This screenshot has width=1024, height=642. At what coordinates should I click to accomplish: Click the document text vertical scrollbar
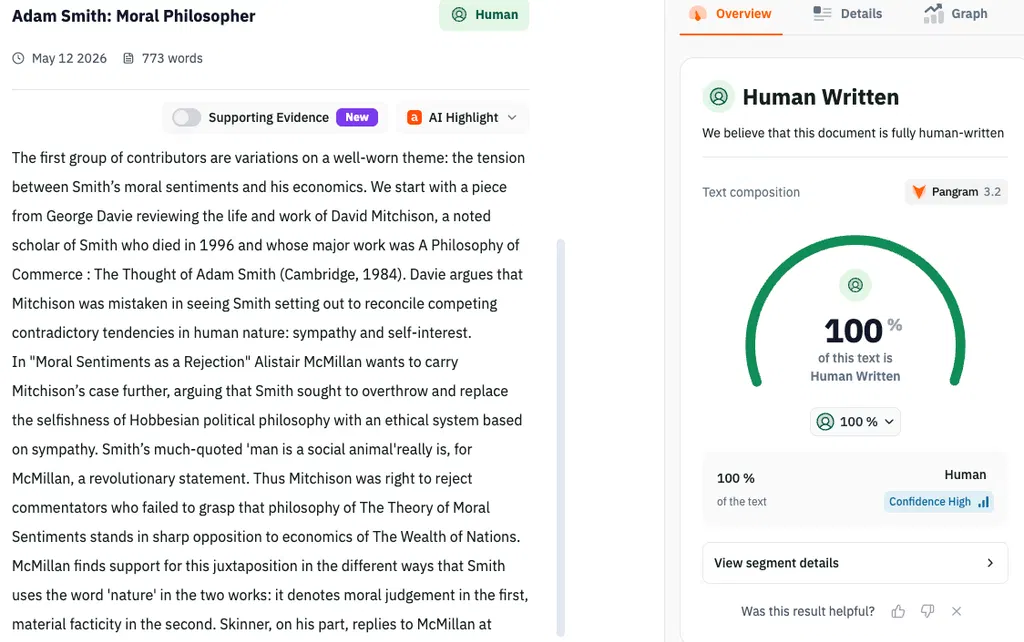pos(560,438)
